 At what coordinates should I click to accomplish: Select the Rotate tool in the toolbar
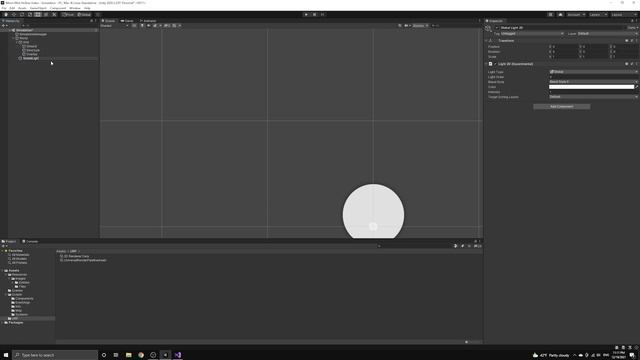[22, 15]
